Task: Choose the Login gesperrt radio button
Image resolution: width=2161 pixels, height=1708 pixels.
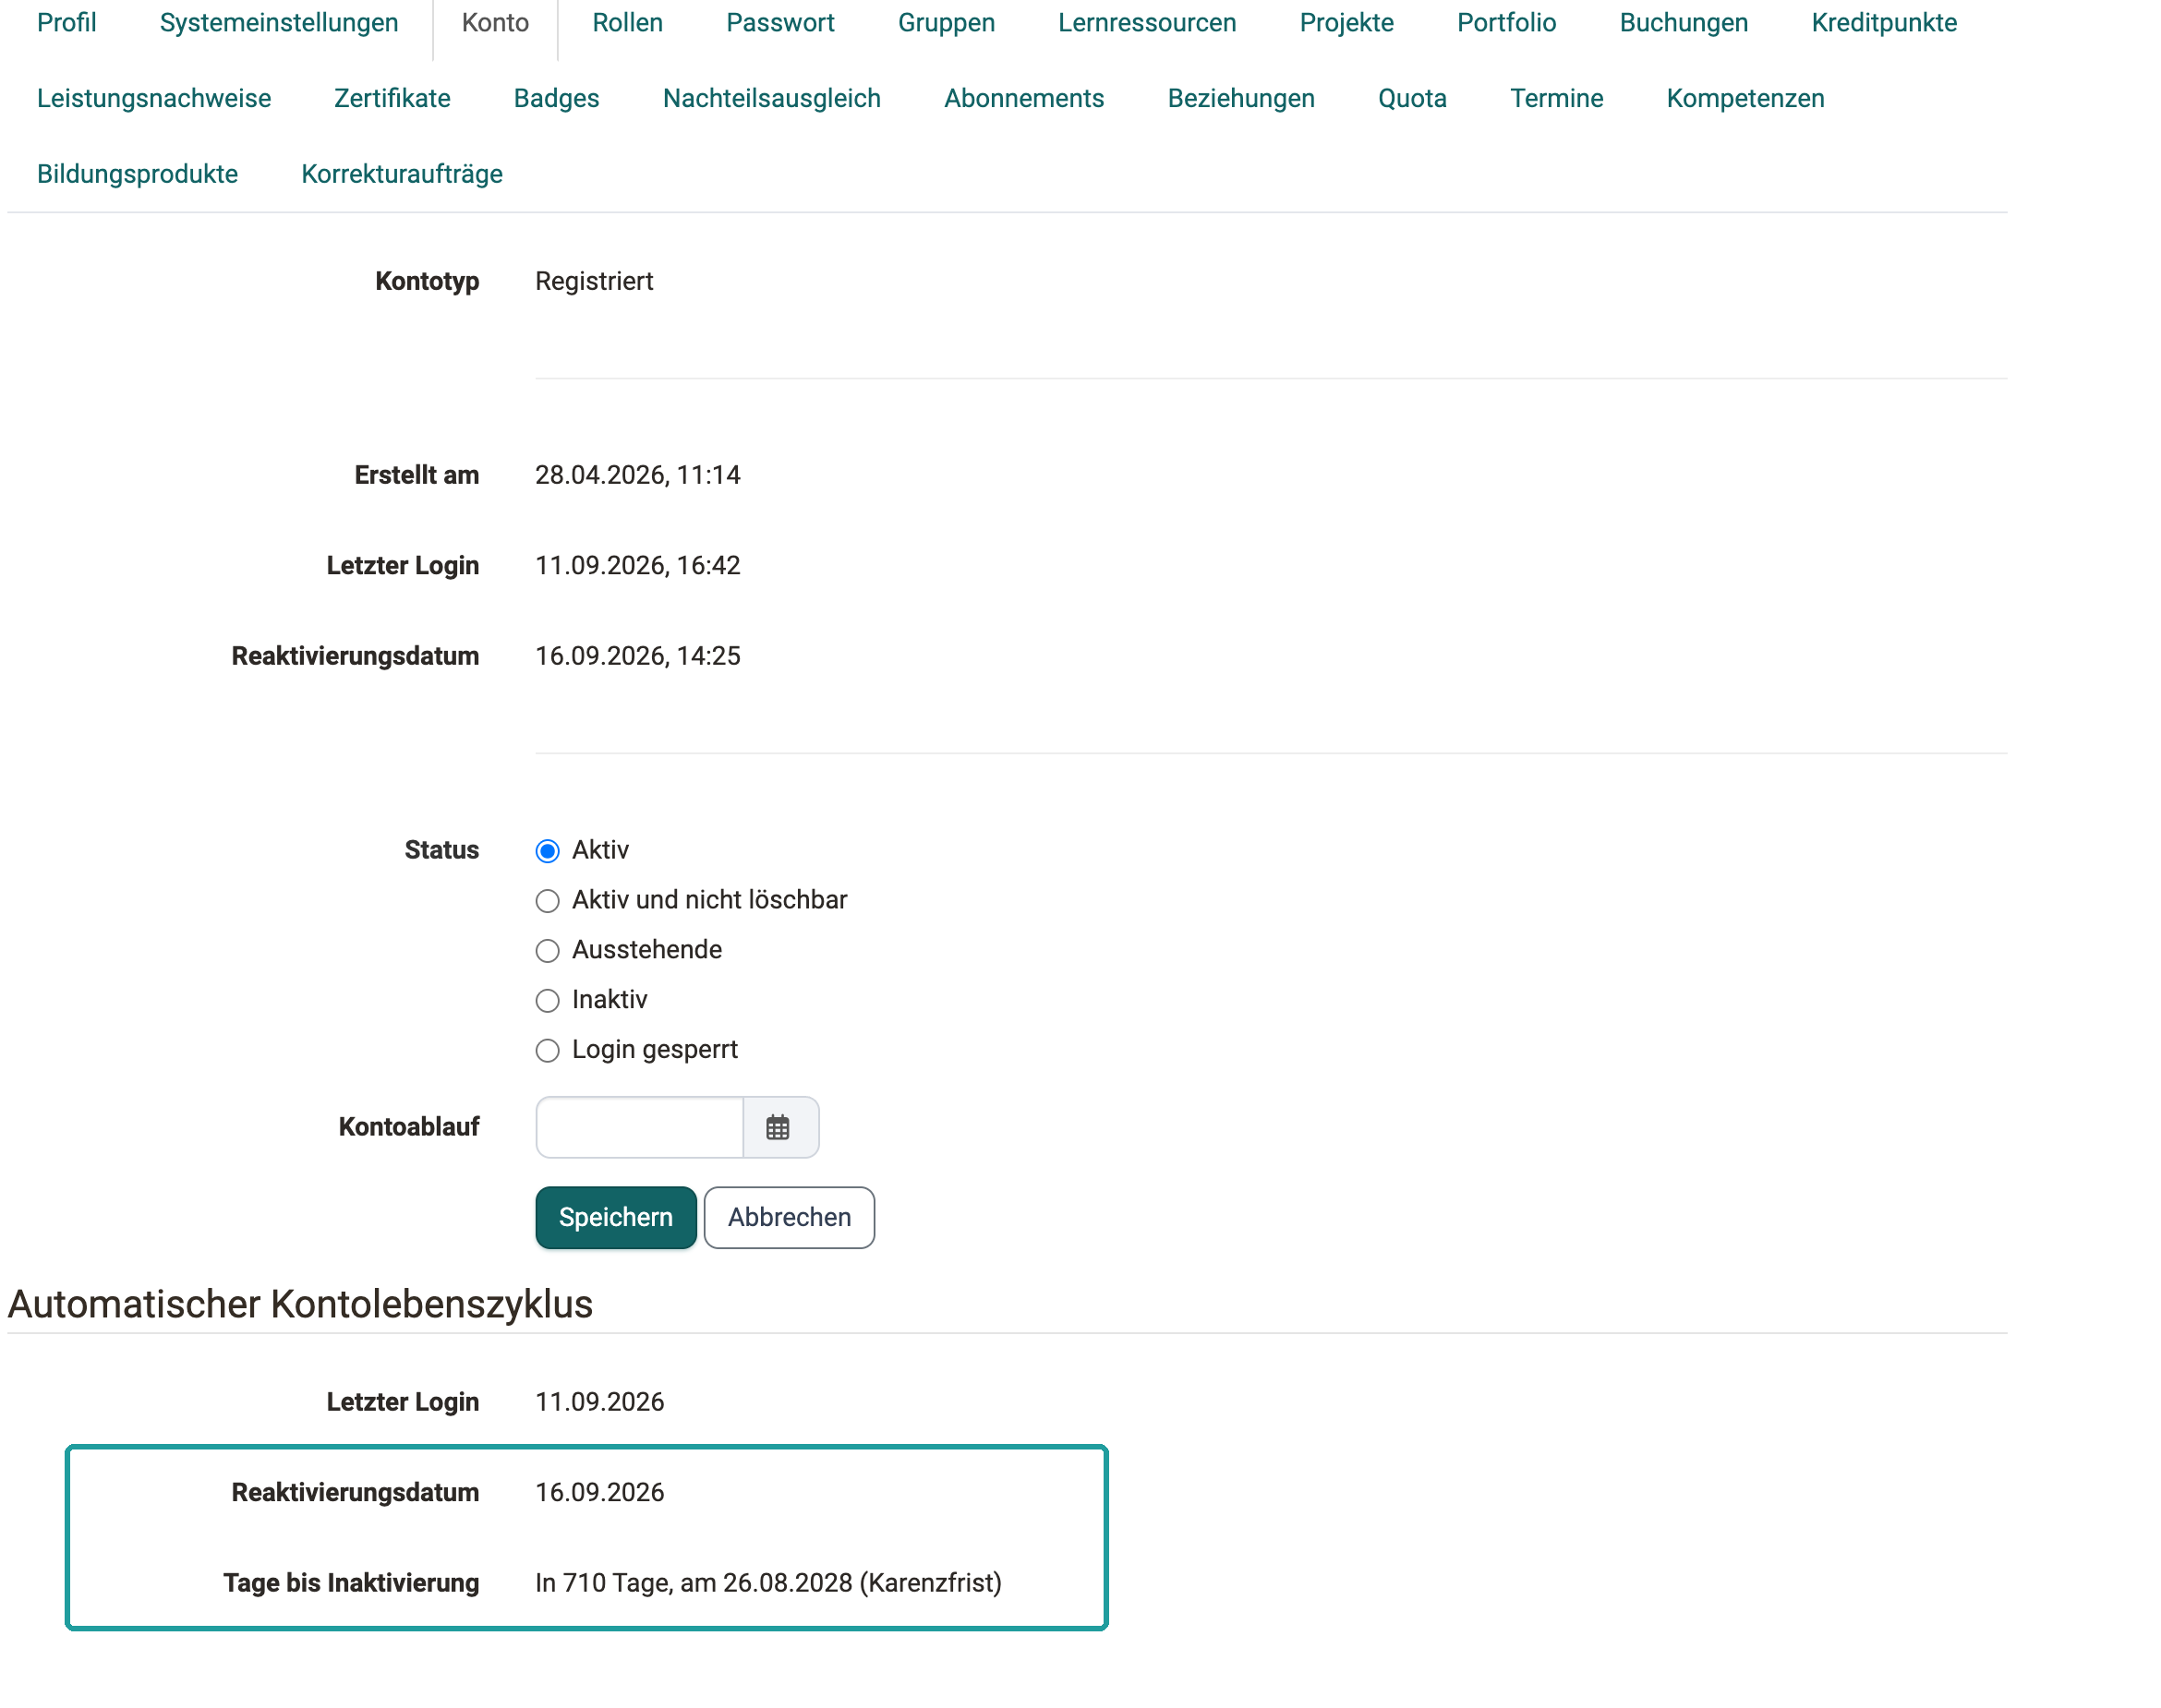Action: pos(547,1050)
